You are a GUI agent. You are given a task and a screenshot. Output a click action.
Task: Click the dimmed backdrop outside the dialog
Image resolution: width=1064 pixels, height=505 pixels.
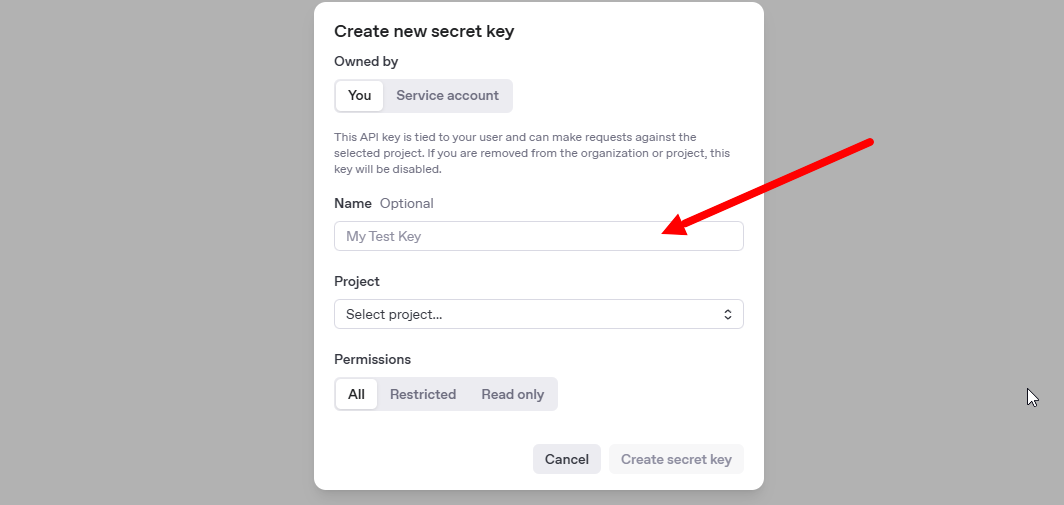pyautogui.click(x=150, y=250)
